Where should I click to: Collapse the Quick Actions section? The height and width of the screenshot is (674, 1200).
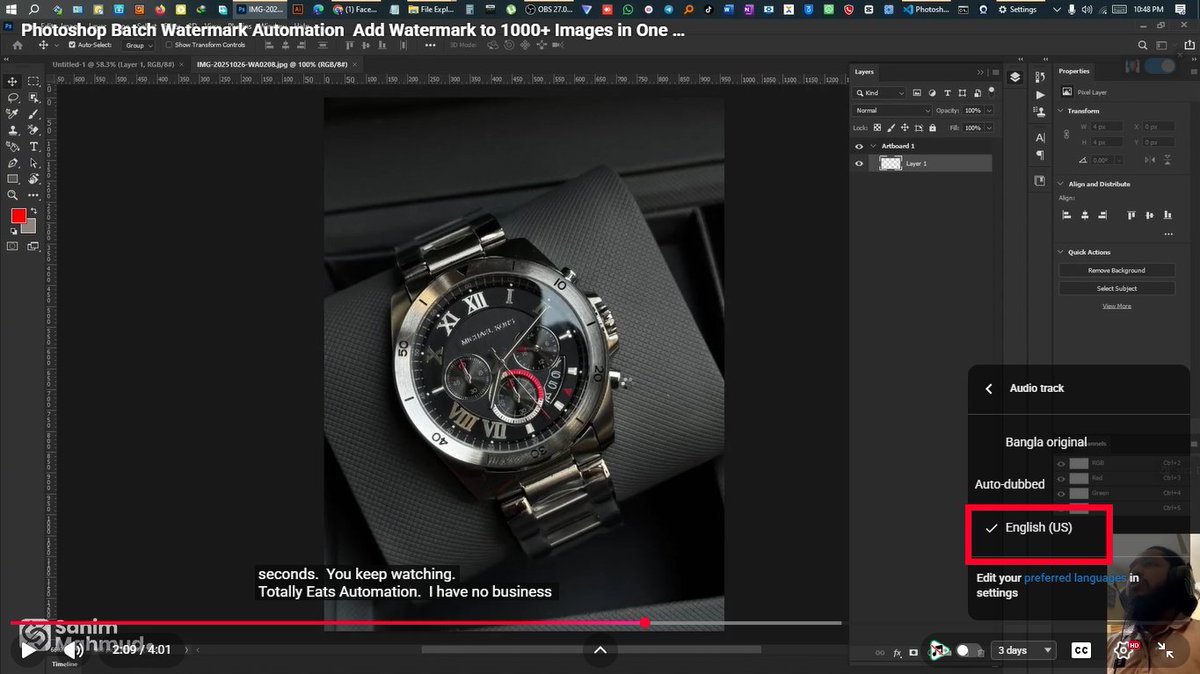click(1061, 252)
